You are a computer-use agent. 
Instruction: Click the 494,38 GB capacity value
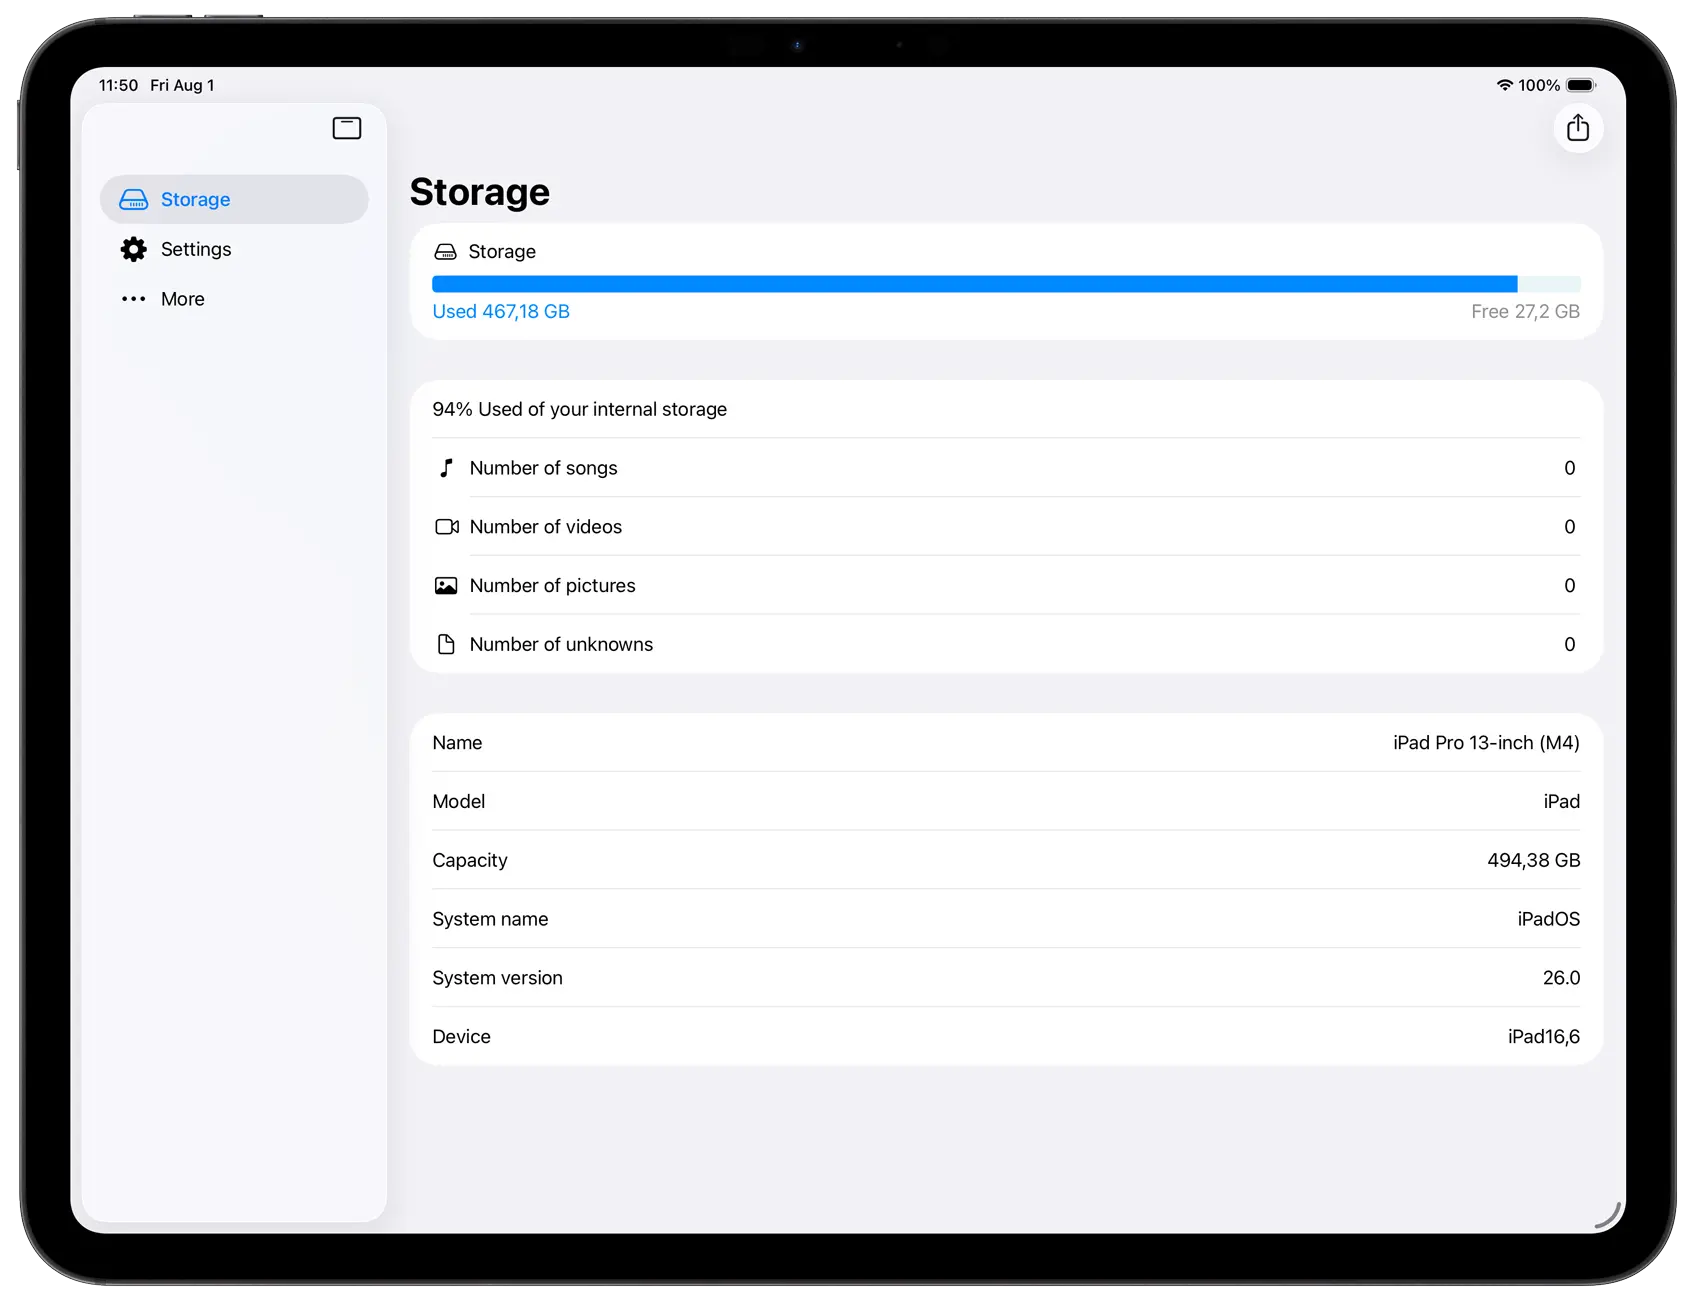(x=1533, y=861)
